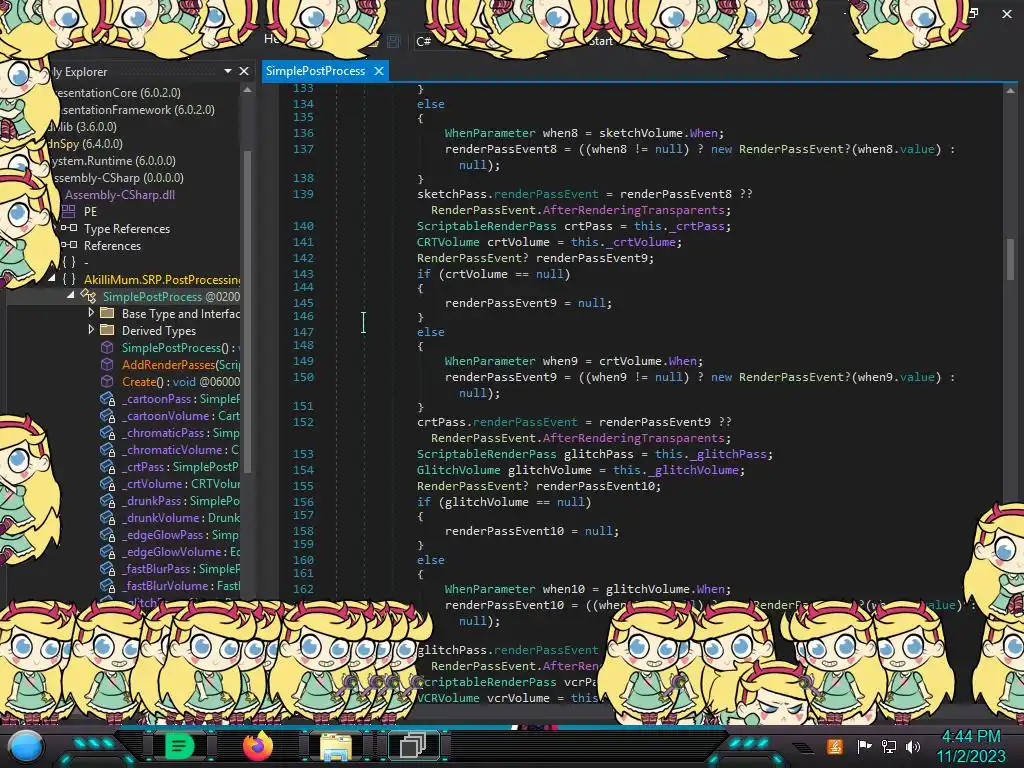This screenshot has width=1024, height=768.
Task: Click the AddRenderPasses method cube icon
Action: pyautogui.click(x=107, y=364)
